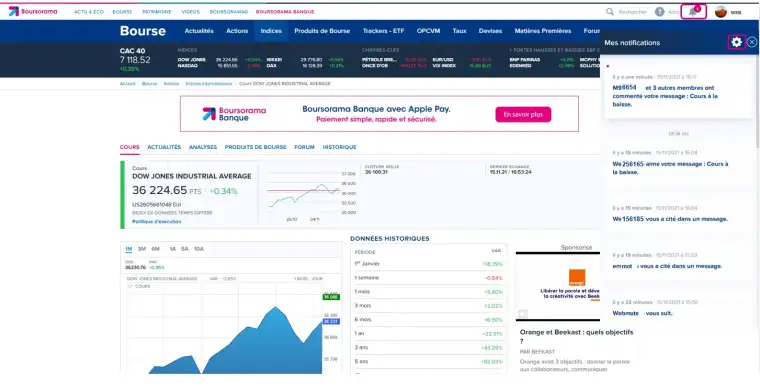Go to Indices in Bourse navigation
The image size is (760, 388).
(271, 31)
